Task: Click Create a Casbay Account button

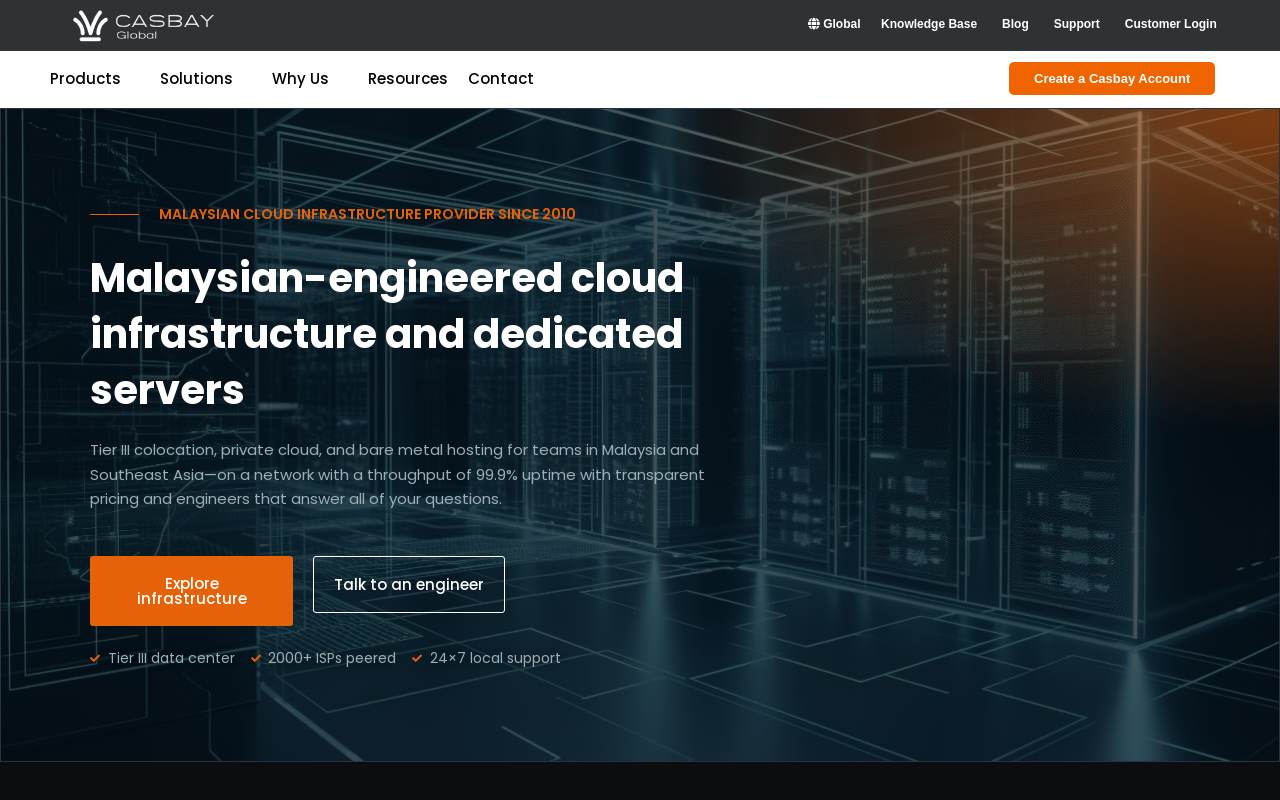Action: [x=1112, y=79]
